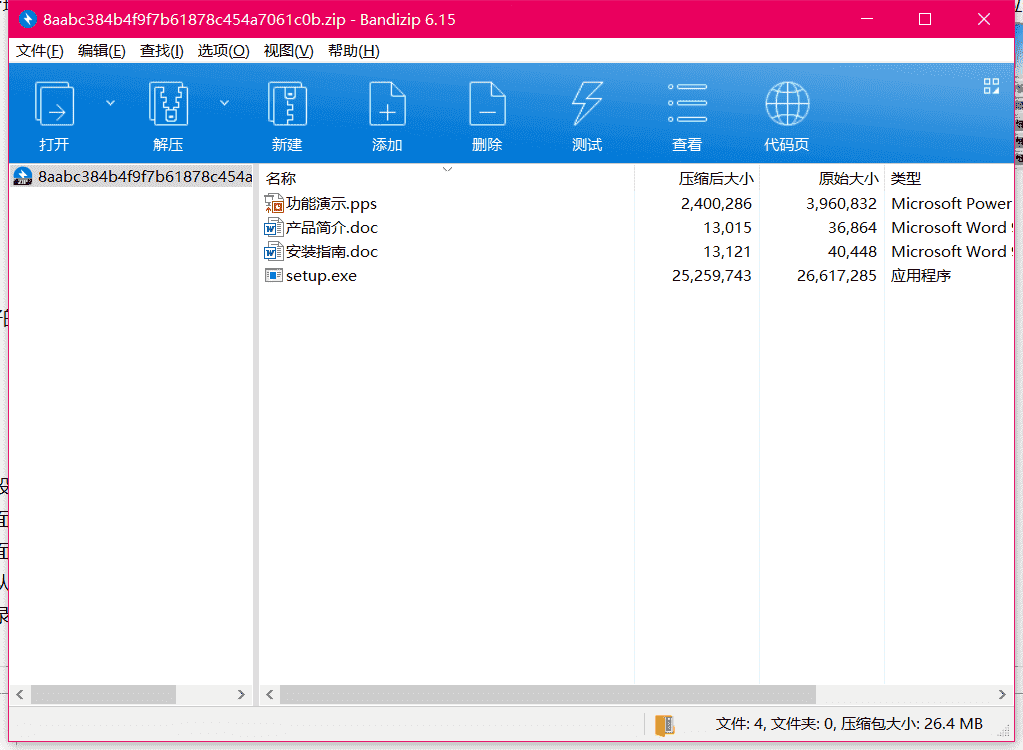Click tree pane scroll right arrow
The width and height of the screenshot is (1023, 750).
tap(241, 695)
